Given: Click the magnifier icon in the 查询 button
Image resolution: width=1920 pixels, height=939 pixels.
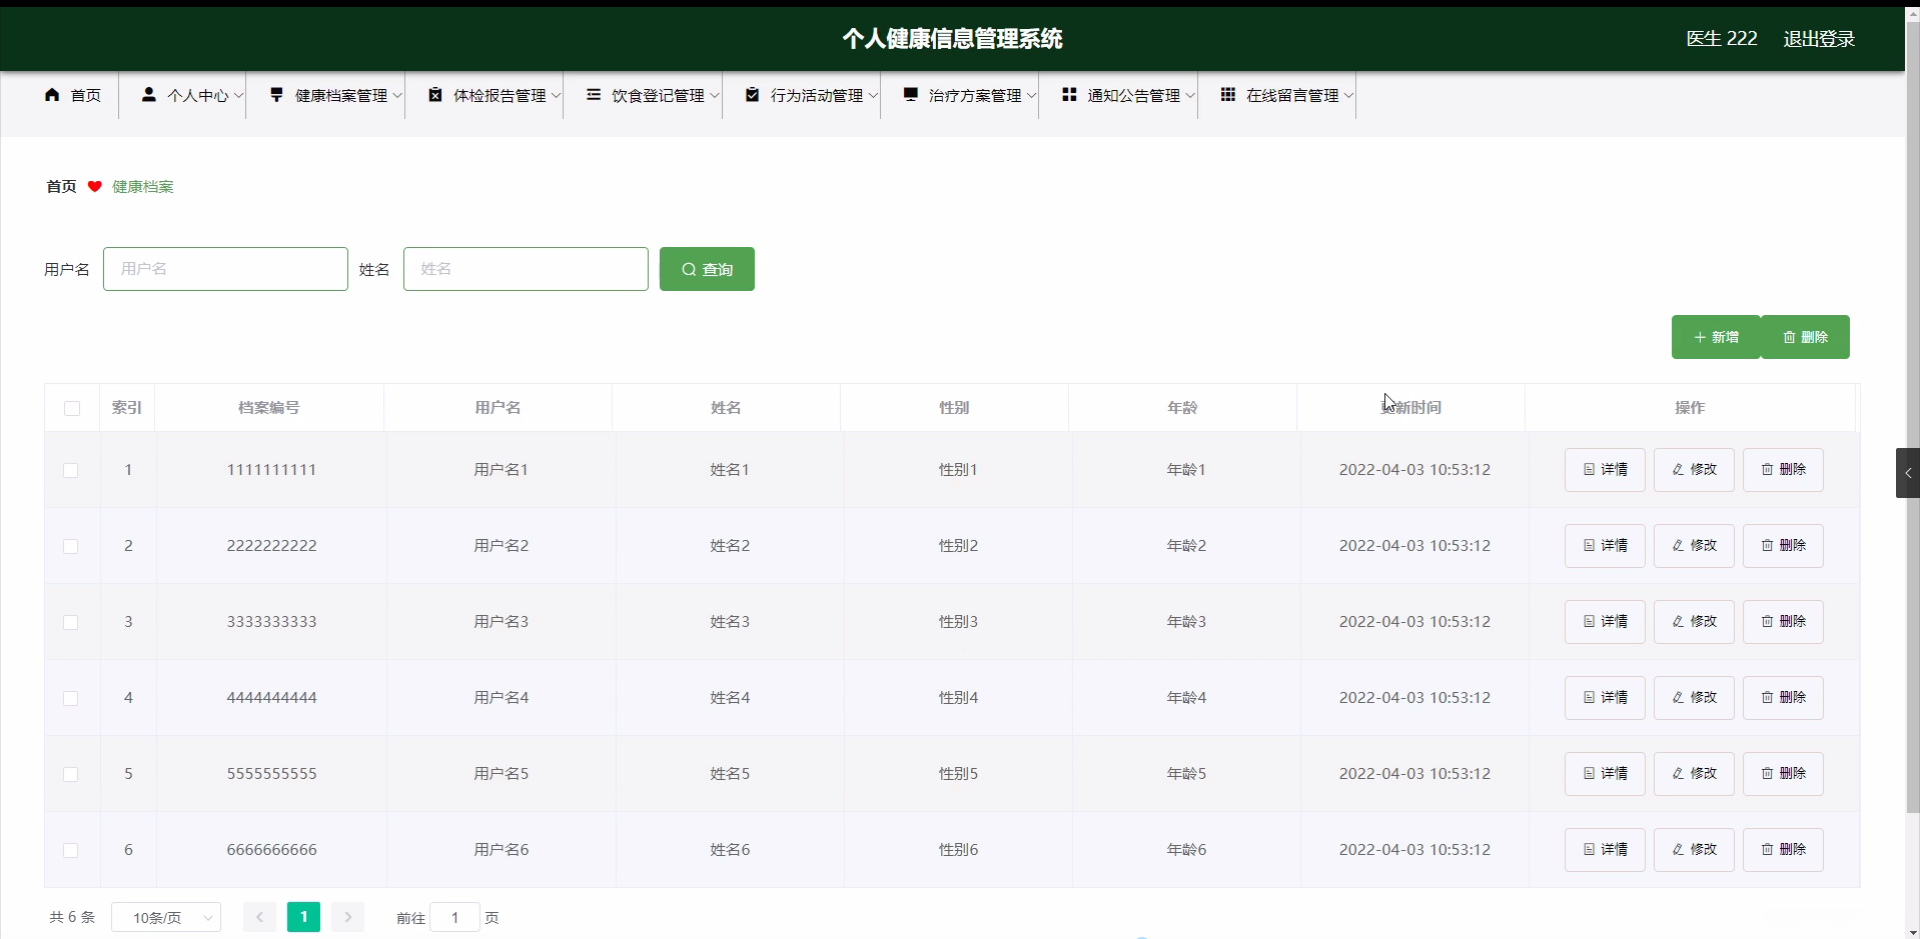Looking at the screenshot, I should (689, 269).
